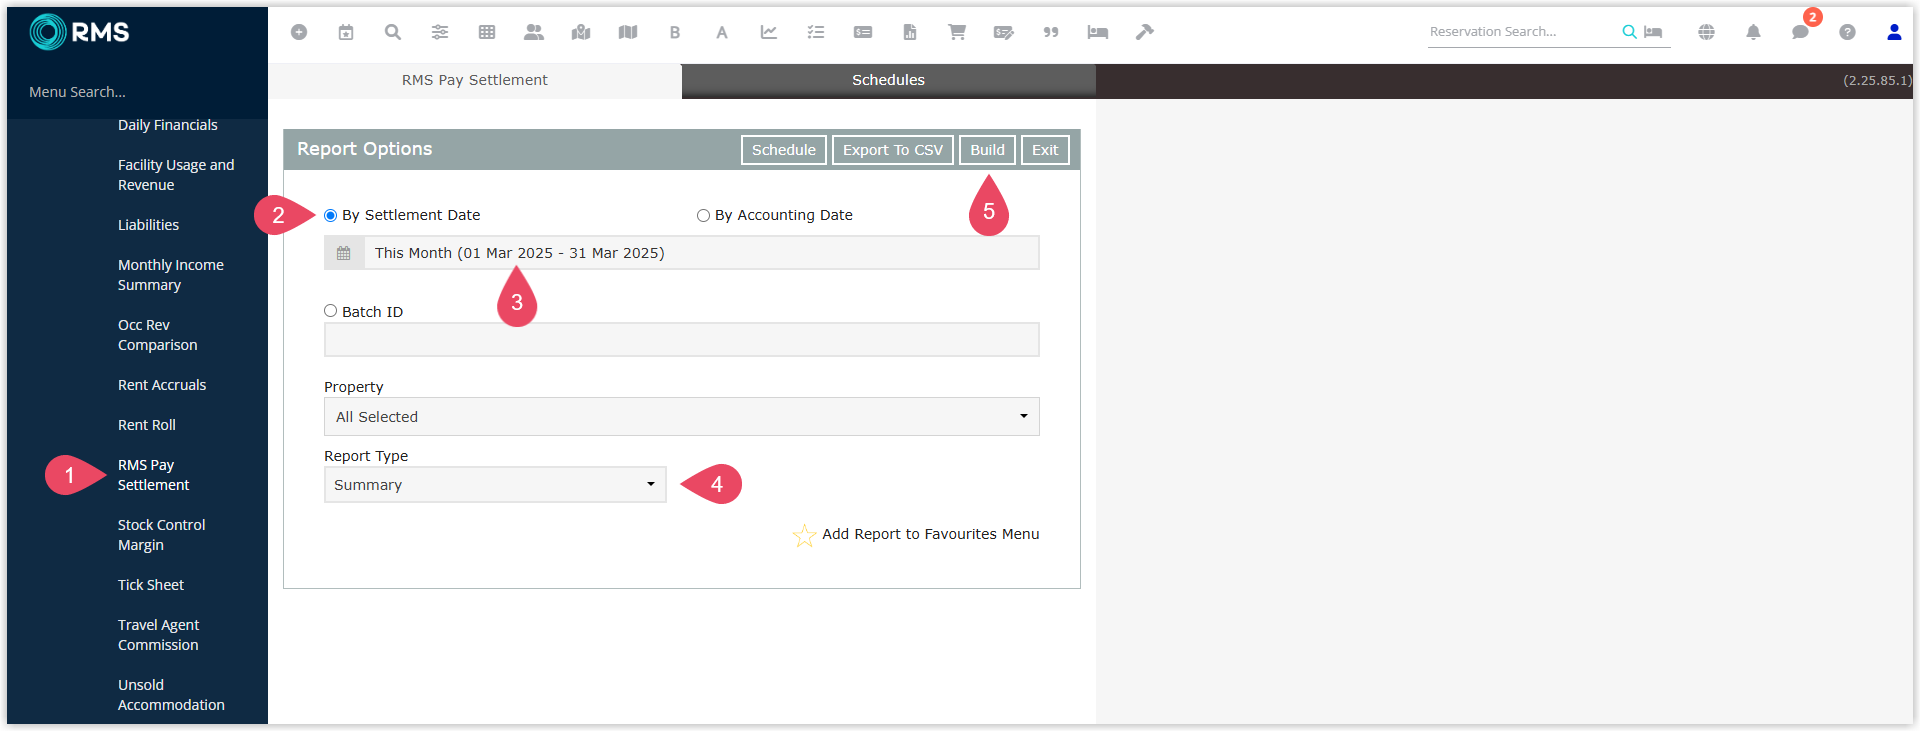The image size is (1921, 732).
Task: Open Travel Agent Commission menu item
Action: [159, 635]
